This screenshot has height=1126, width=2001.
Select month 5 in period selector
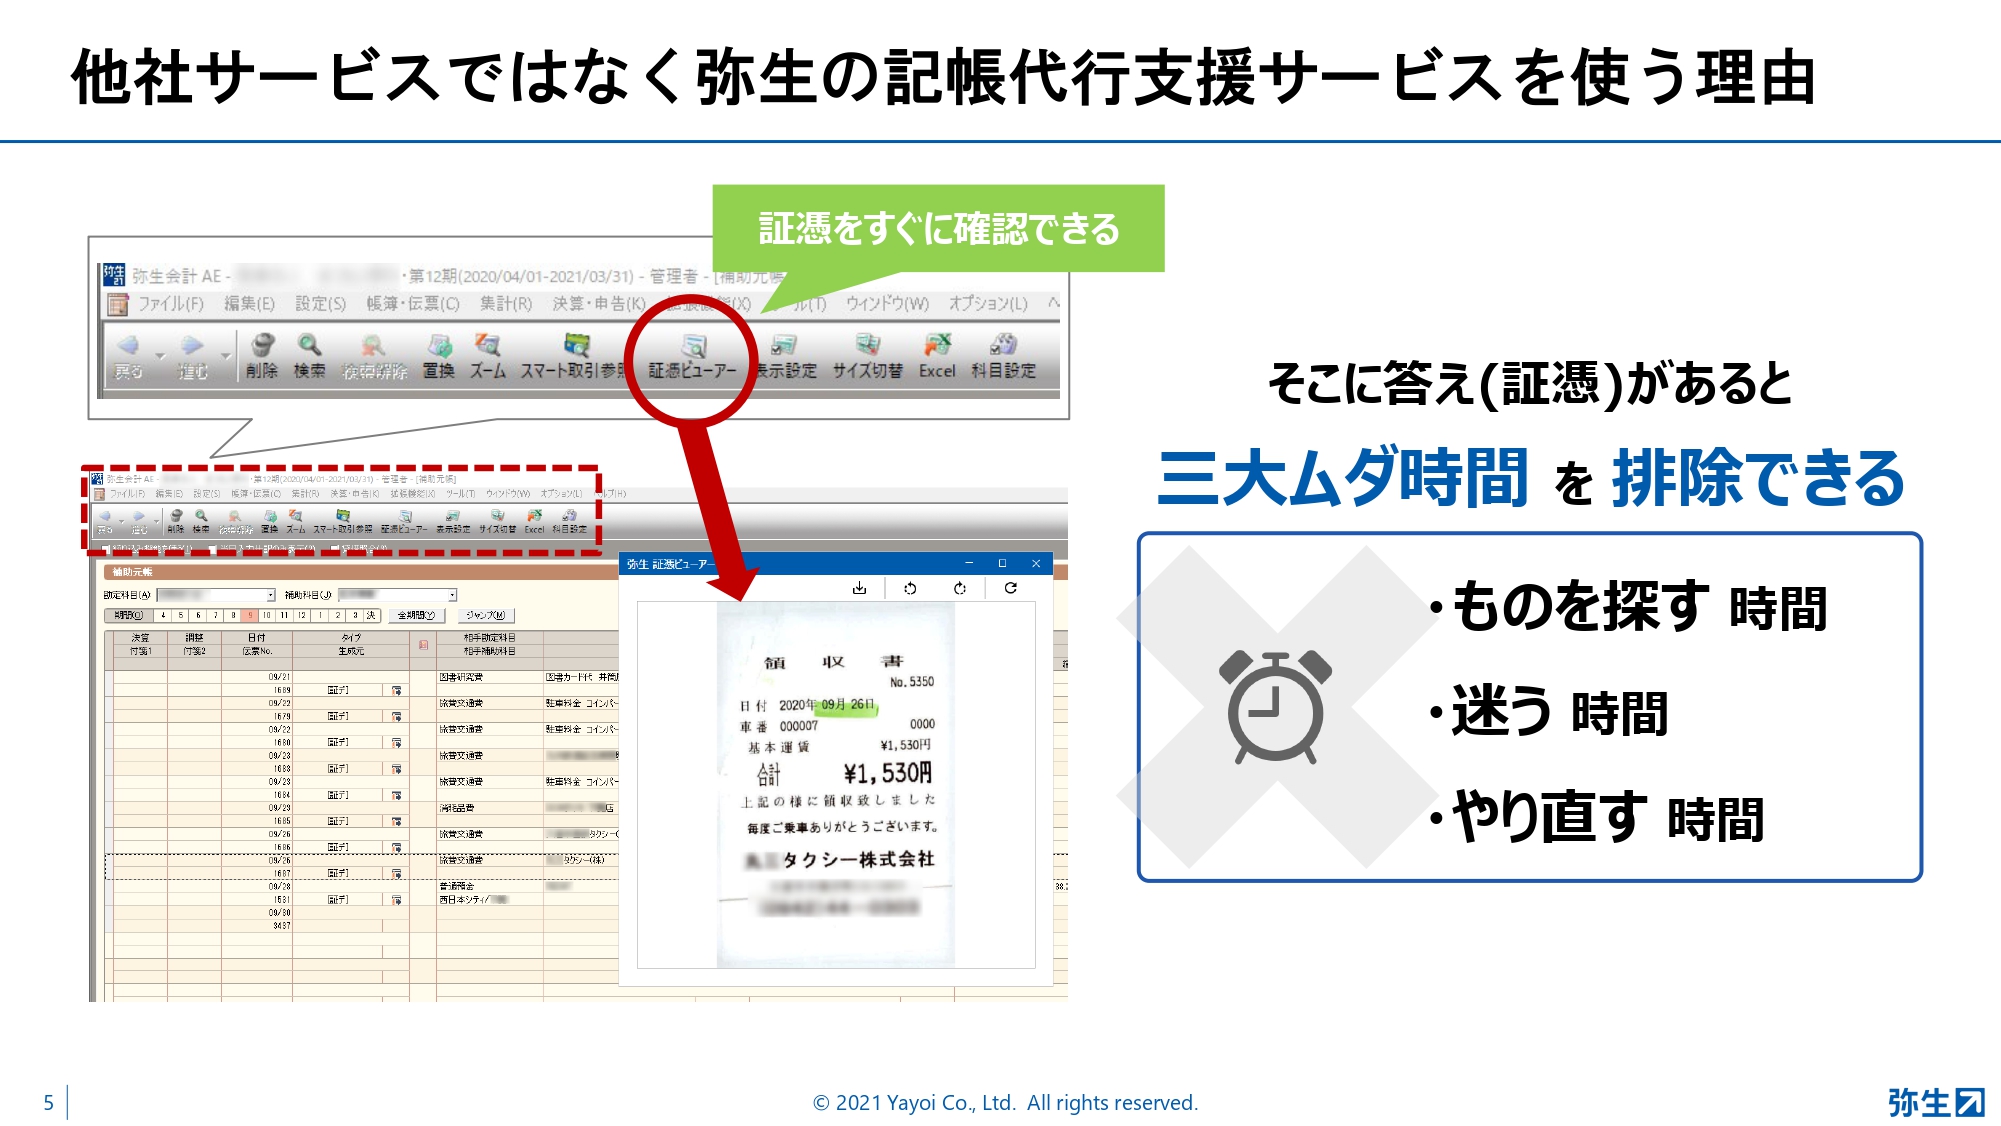pyautogui.click(x=181, y=616)
